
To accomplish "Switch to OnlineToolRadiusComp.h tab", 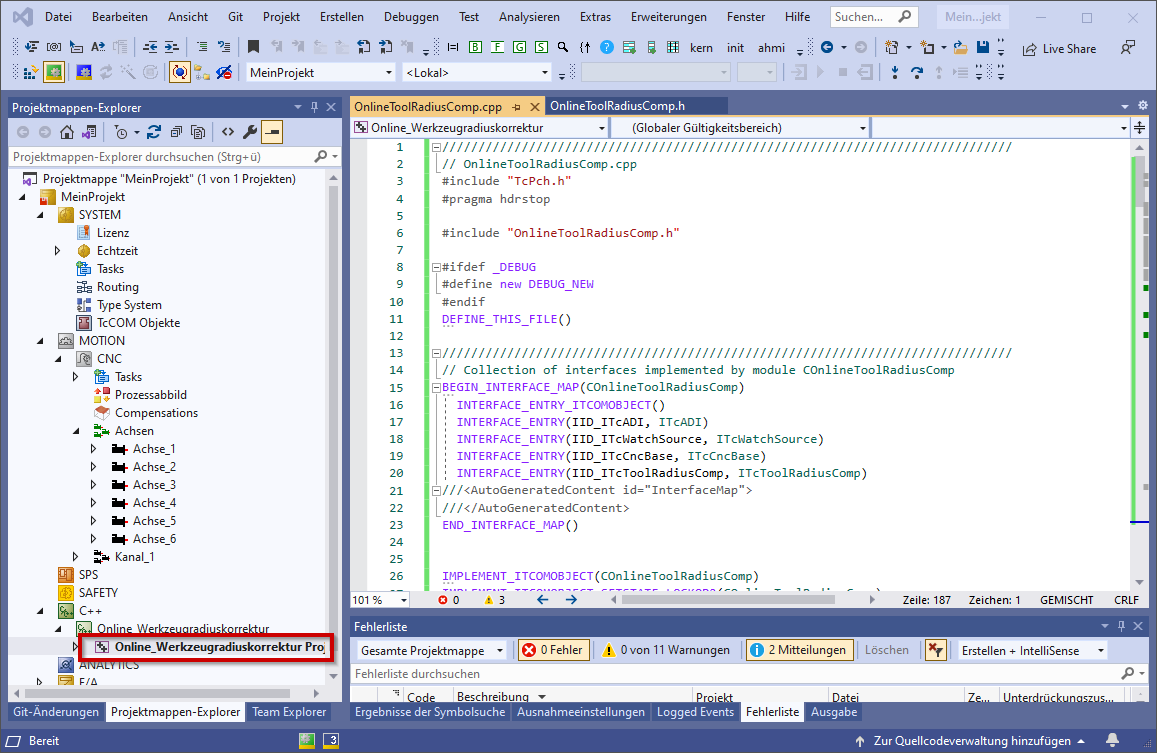I will coord(618,106).
